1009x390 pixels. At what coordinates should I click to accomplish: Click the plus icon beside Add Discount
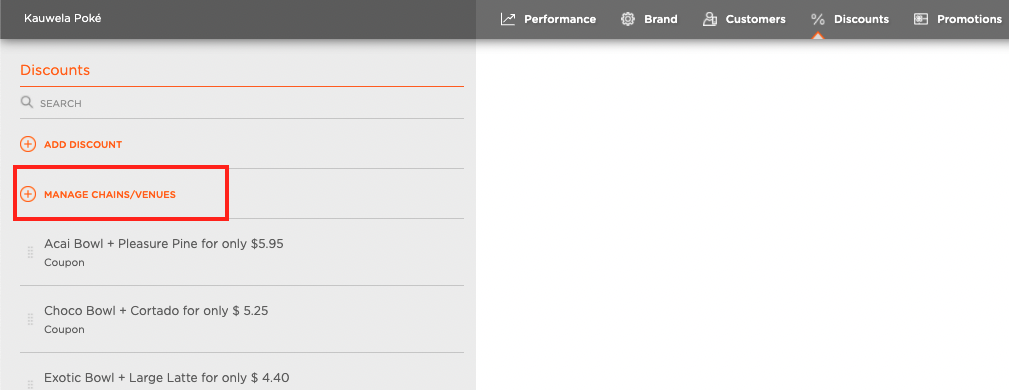[28, 144]
